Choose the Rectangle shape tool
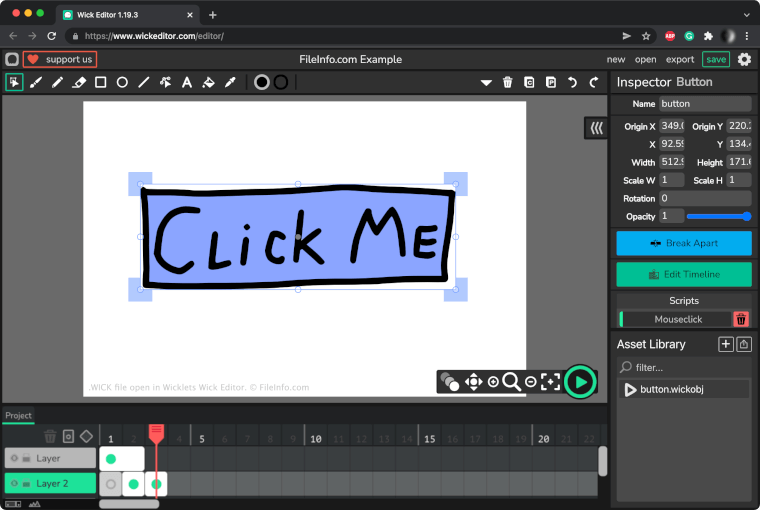This screenshot has width=760, height=510. [x=101, y=82]
